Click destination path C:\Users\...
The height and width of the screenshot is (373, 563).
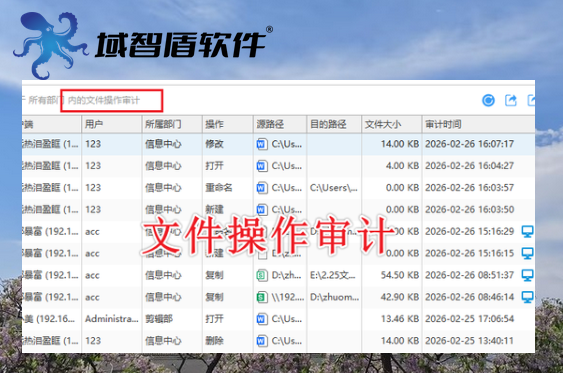point(334,188)
